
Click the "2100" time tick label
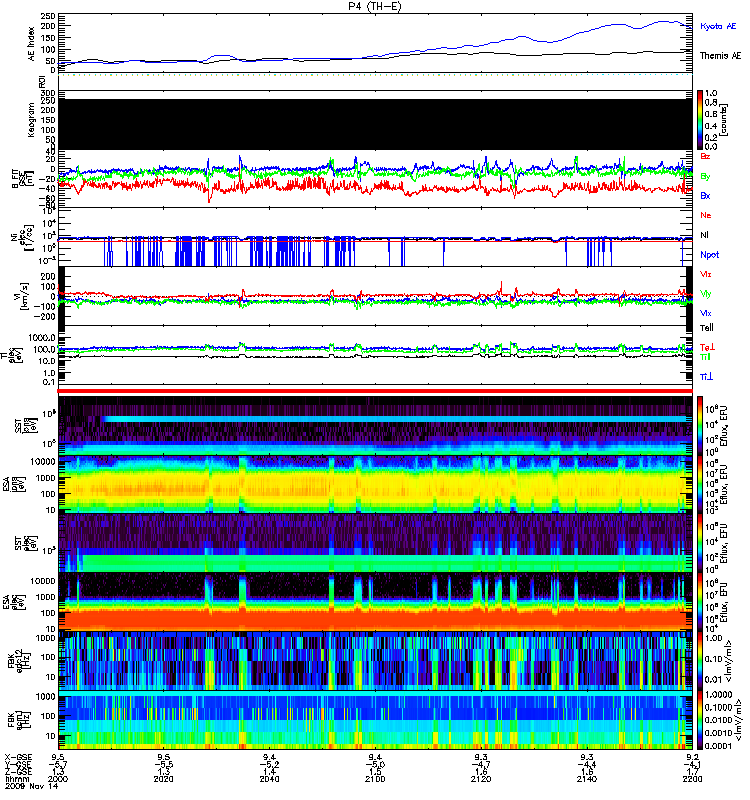(x=375, y=779)
